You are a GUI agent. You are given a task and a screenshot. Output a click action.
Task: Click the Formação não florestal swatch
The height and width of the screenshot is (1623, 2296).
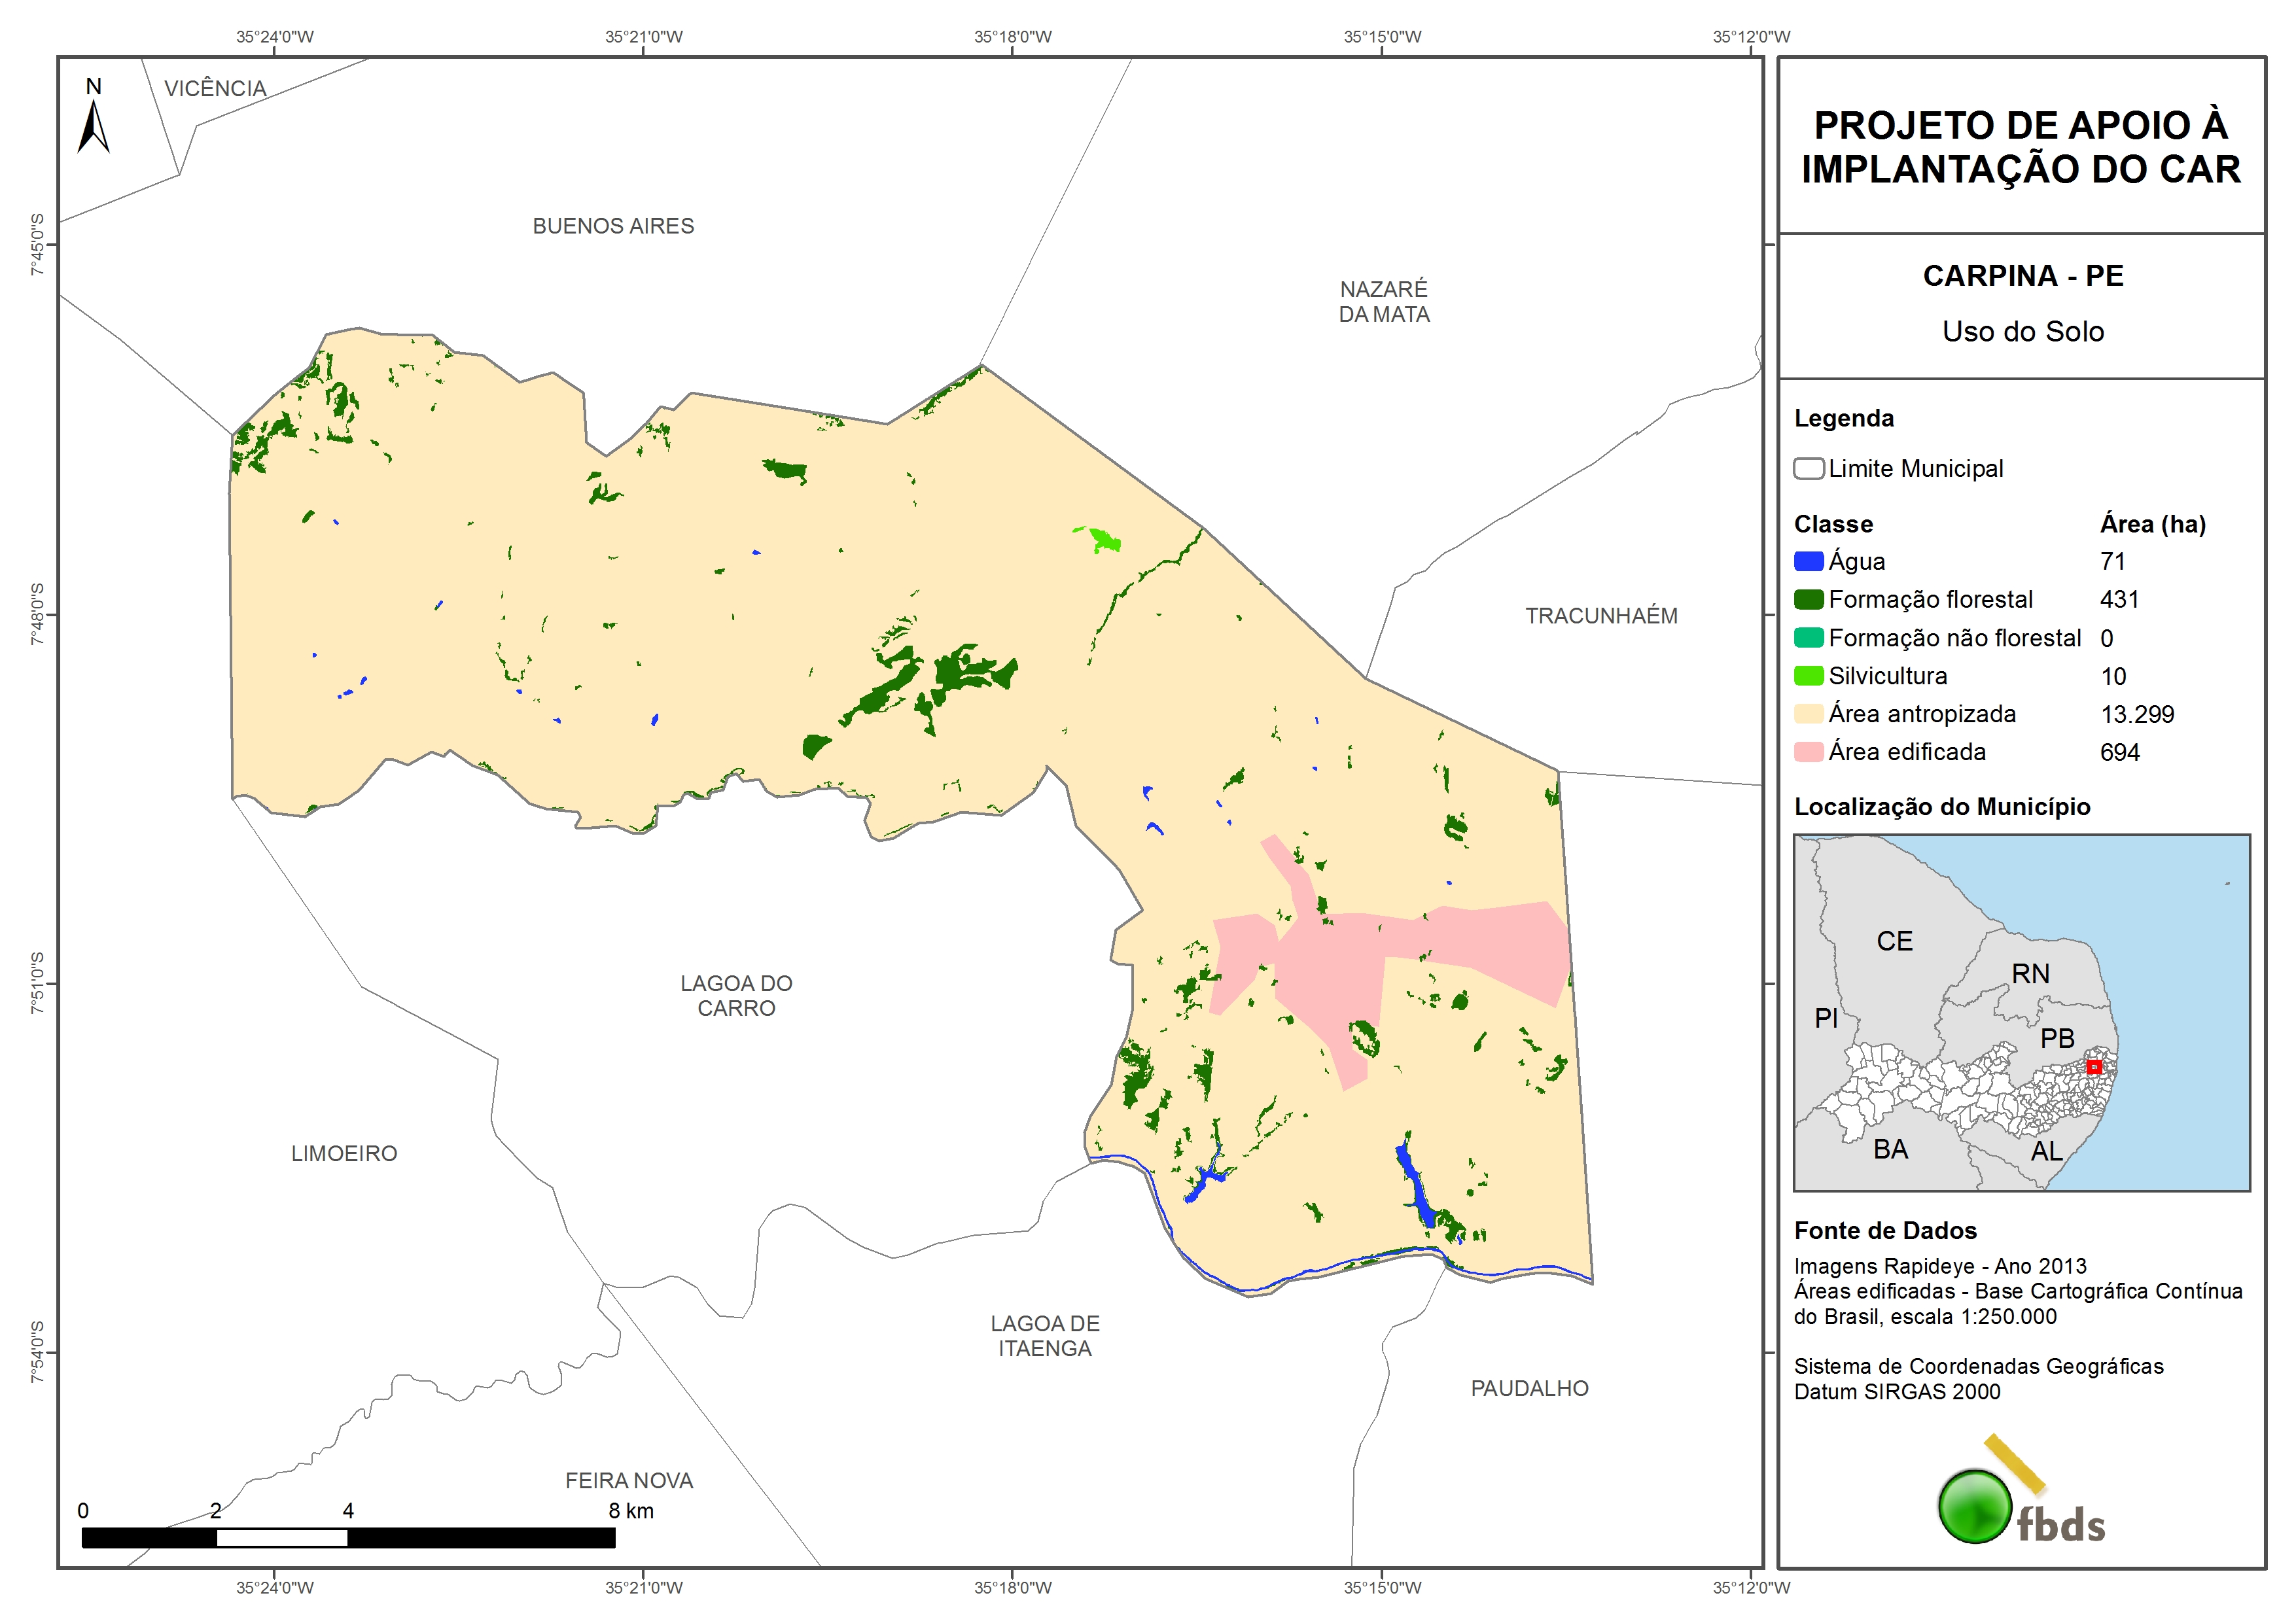coord(1808,638)
